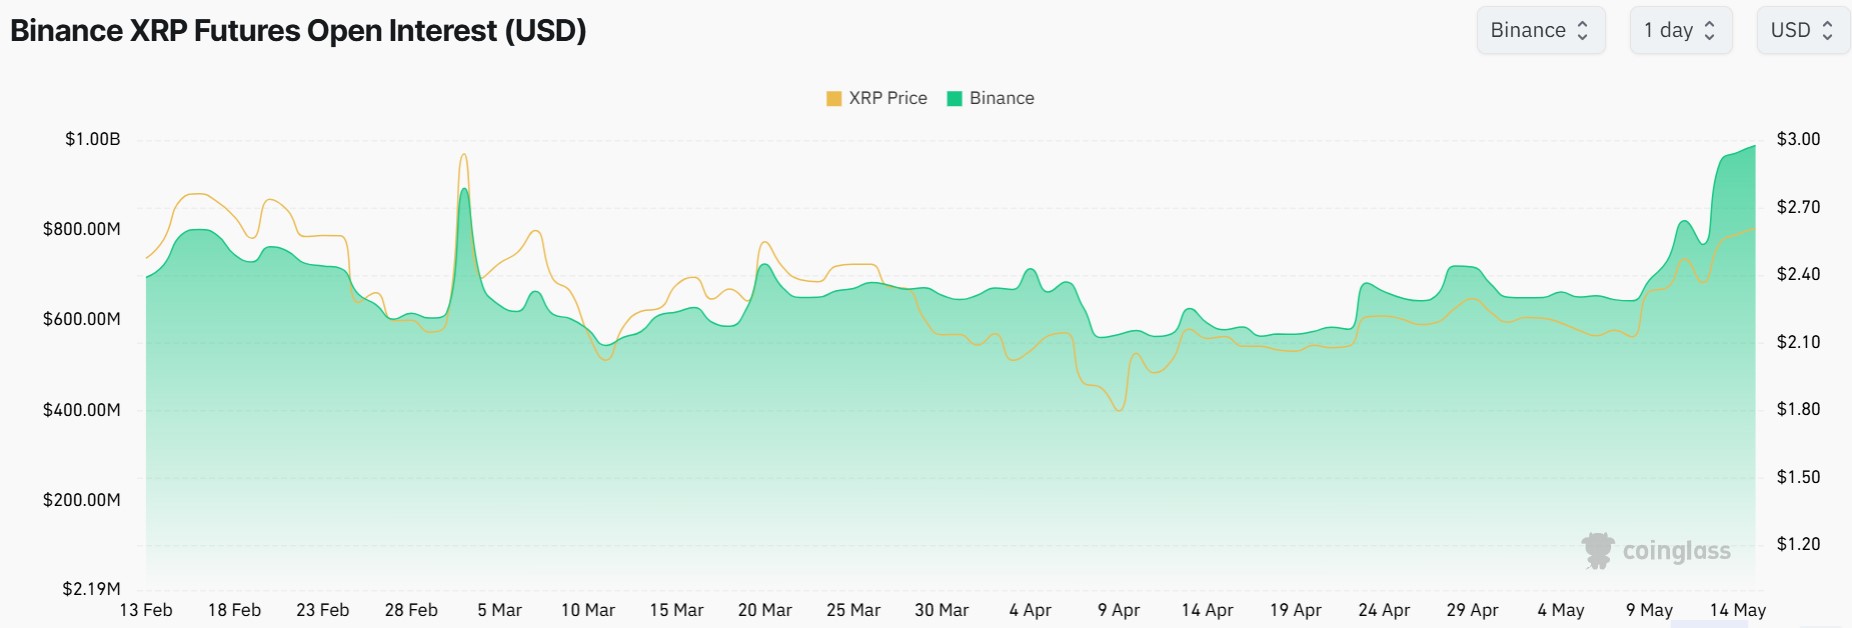
Task: Click the 23 Feb date label
Action: (x=323, y=610)
